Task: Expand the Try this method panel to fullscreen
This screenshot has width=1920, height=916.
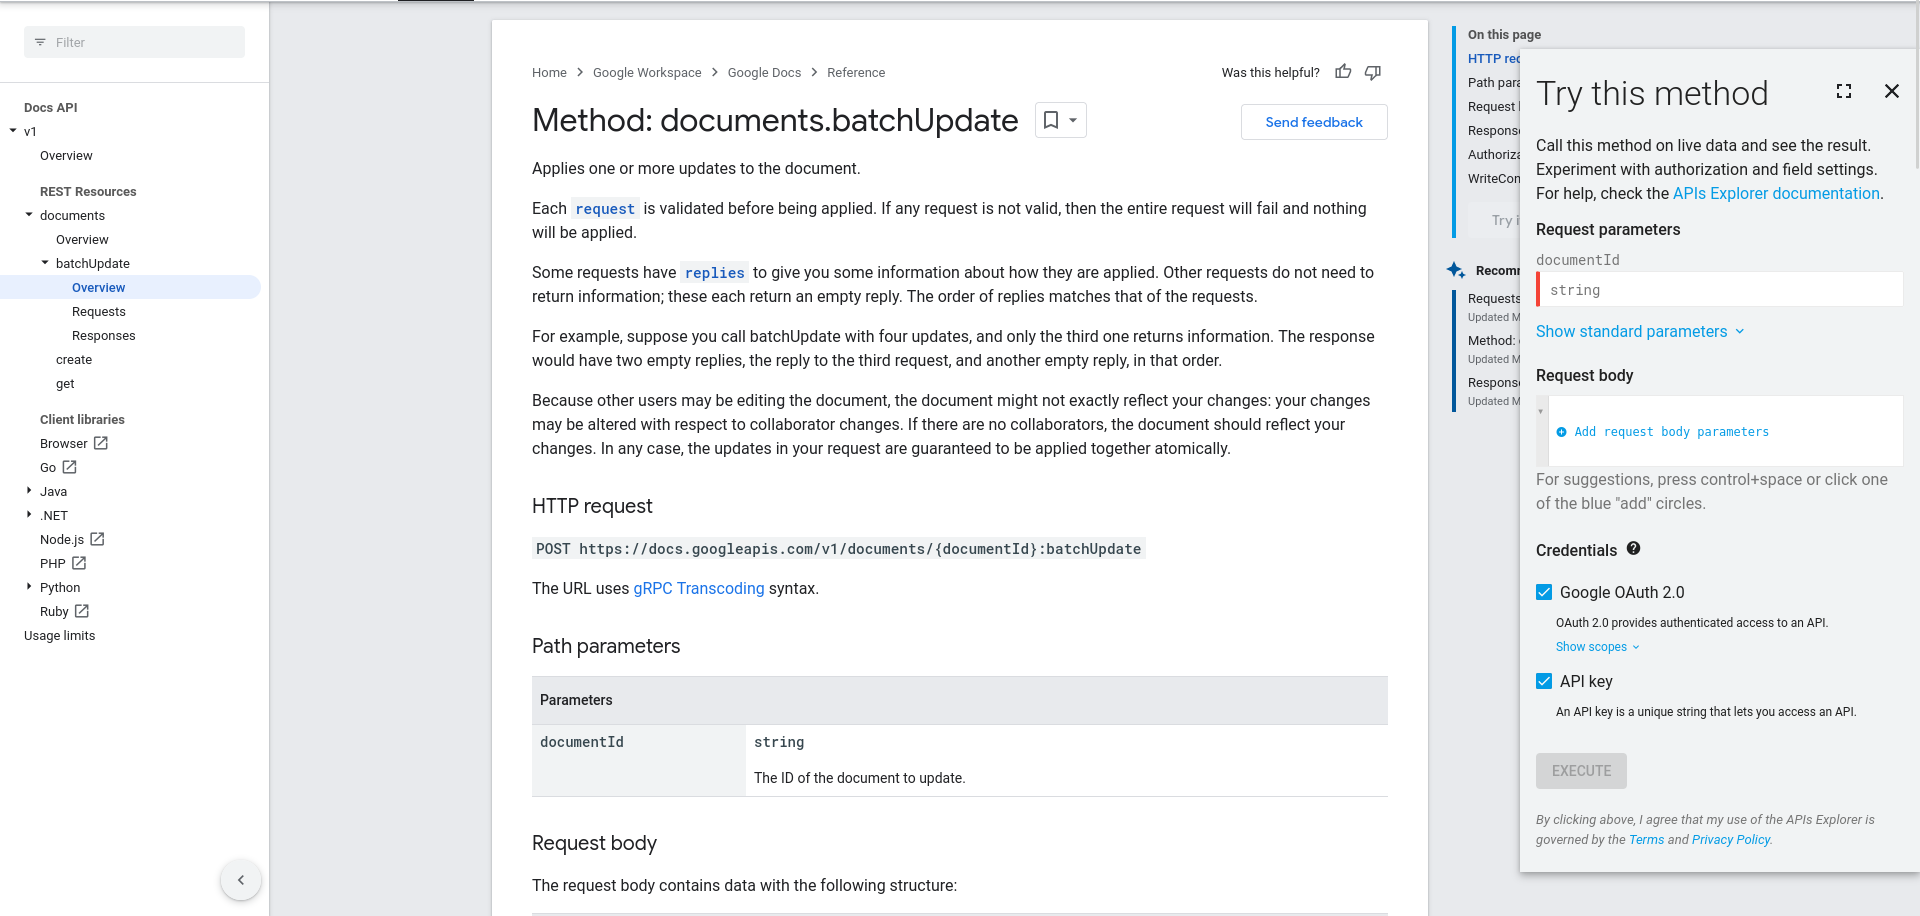Action: (x=1844, y=91)
